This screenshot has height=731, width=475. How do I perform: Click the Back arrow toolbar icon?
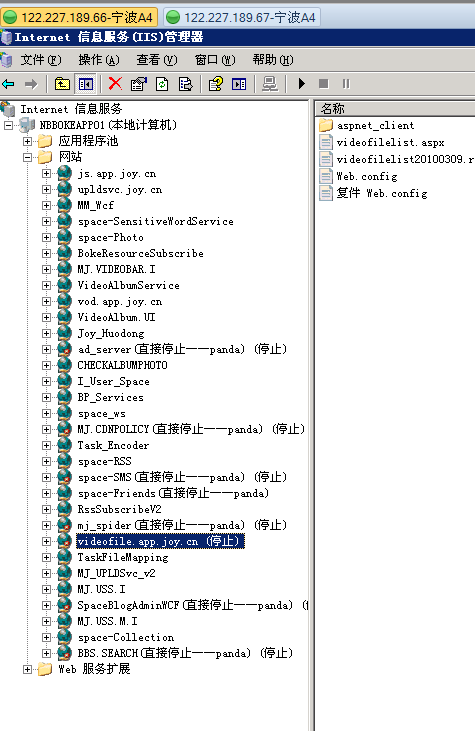[x=8, y=84]
